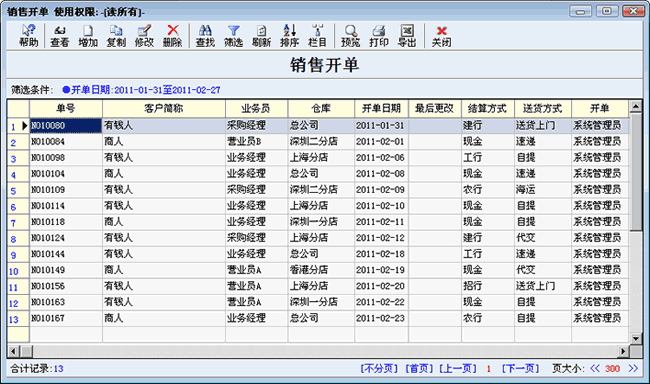This screenshot has width=650, height=384.
Task: Click the 不分页 no-paging link
Action: pyautogui.click(x=379, y=369)
